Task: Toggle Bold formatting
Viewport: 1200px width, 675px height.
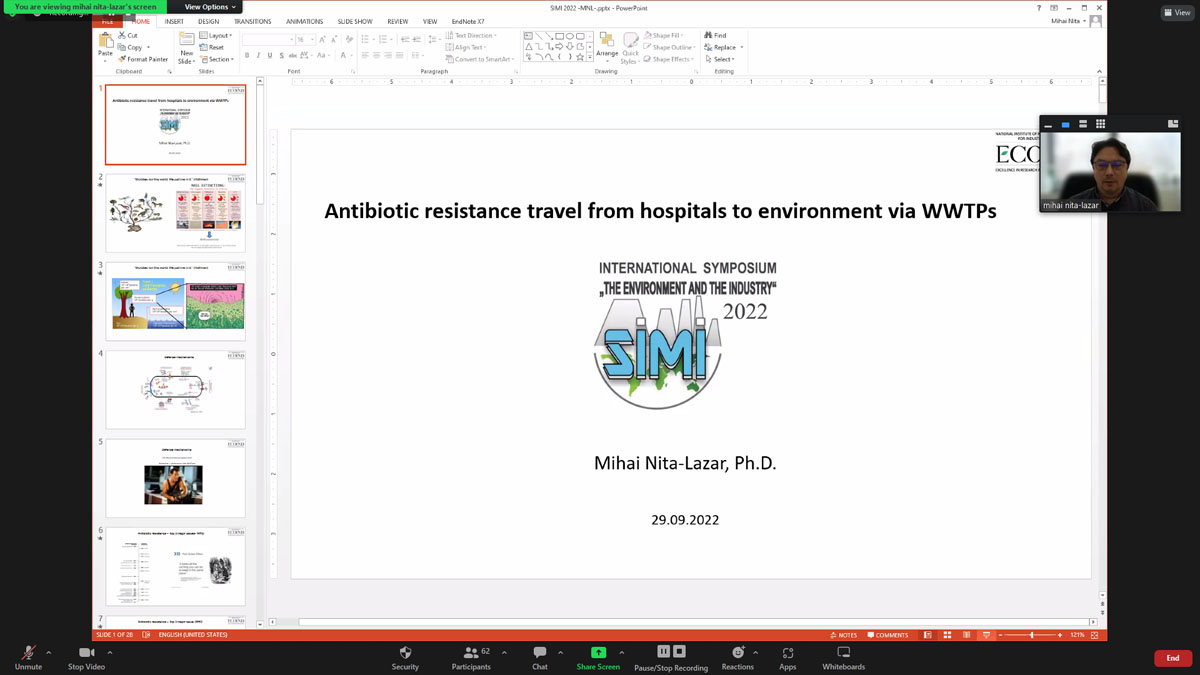Action: tap(247, 56)
